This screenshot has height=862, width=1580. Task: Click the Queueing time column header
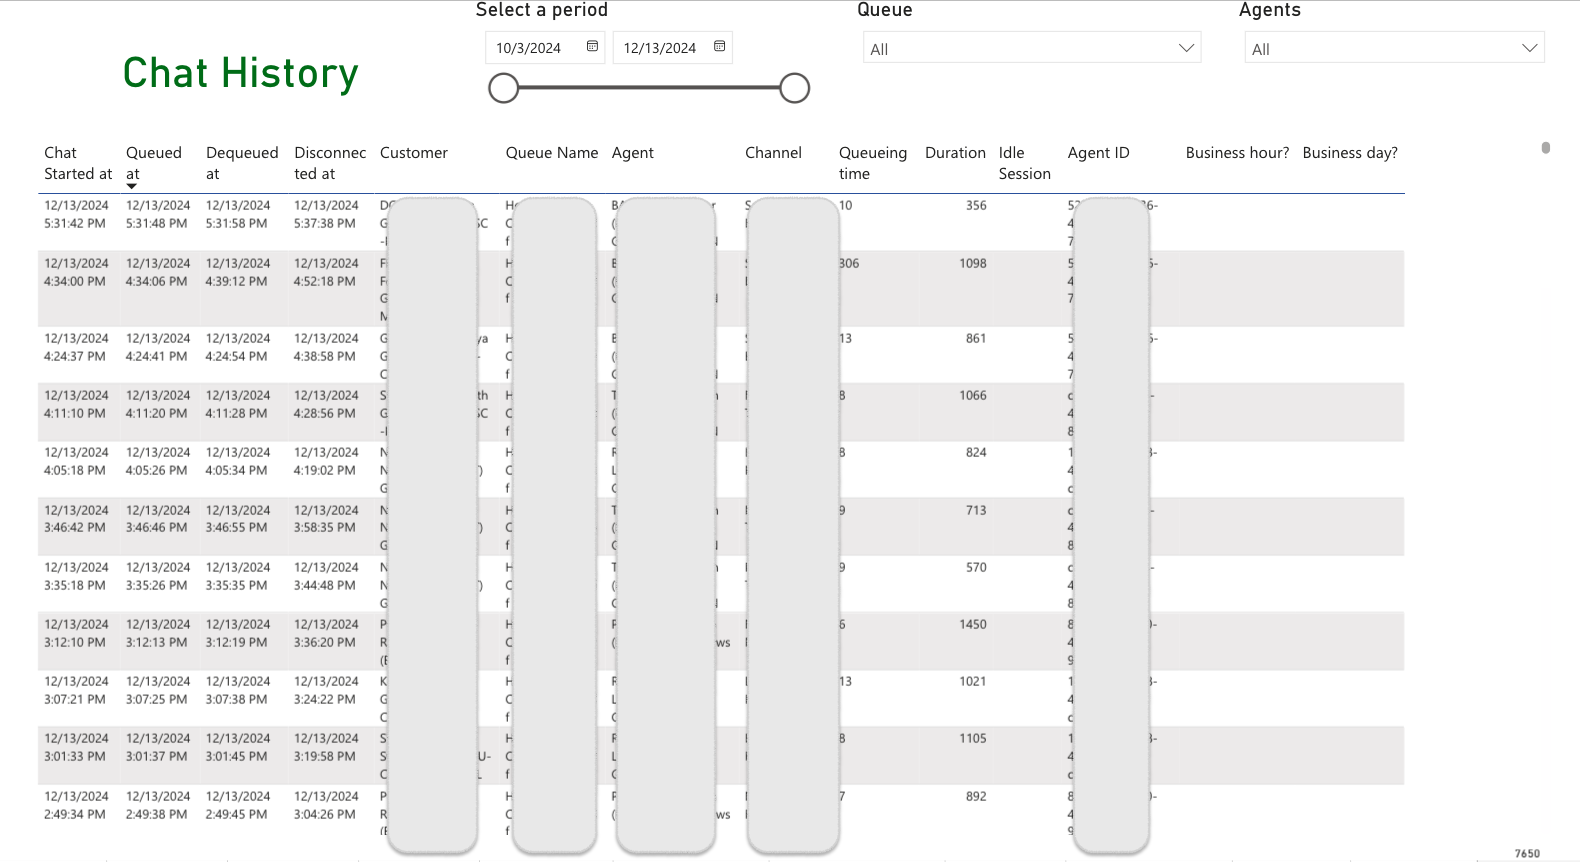(872, 163)
